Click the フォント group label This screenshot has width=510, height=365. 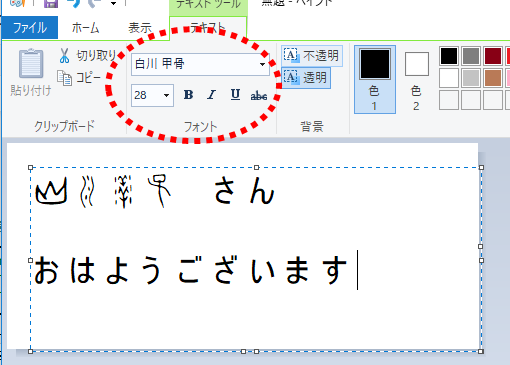(x=201, y=127)
